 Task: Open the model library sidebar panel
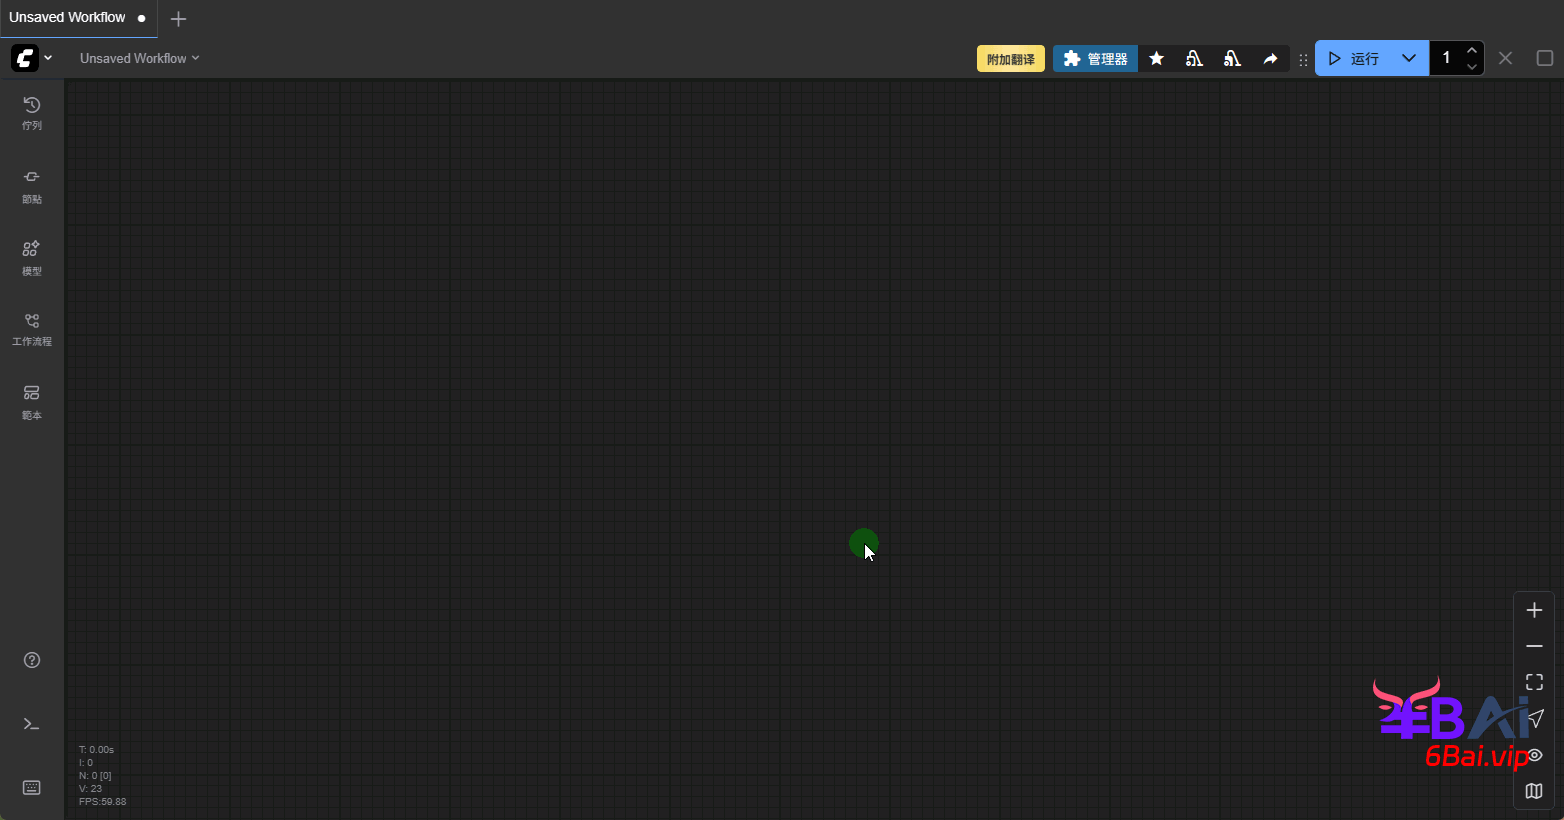pyautogui.click(x=32, y=257)
